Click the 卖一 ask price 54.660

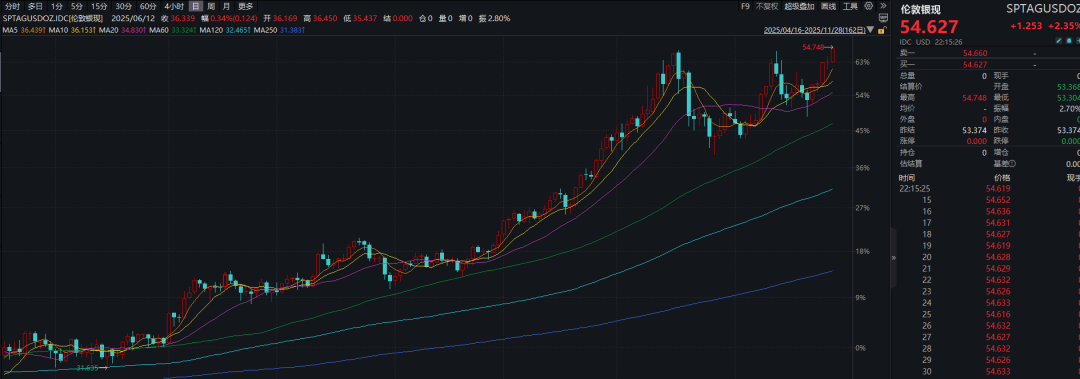click(975, 53)
